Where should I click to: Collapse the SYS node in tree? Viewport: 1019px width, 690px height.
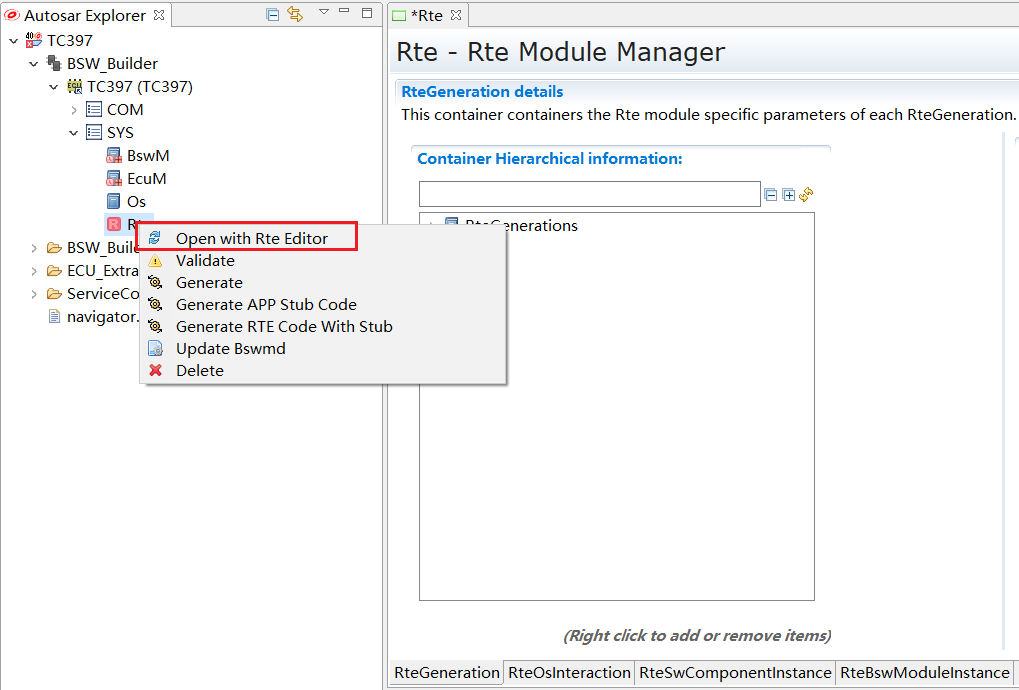[x=74, y=133]
